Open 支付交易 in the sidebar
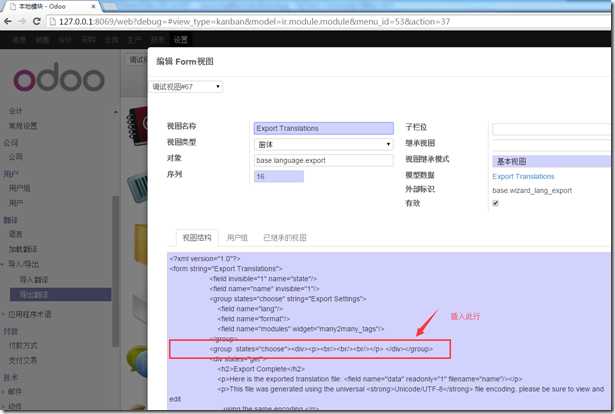 click(23, 361)
